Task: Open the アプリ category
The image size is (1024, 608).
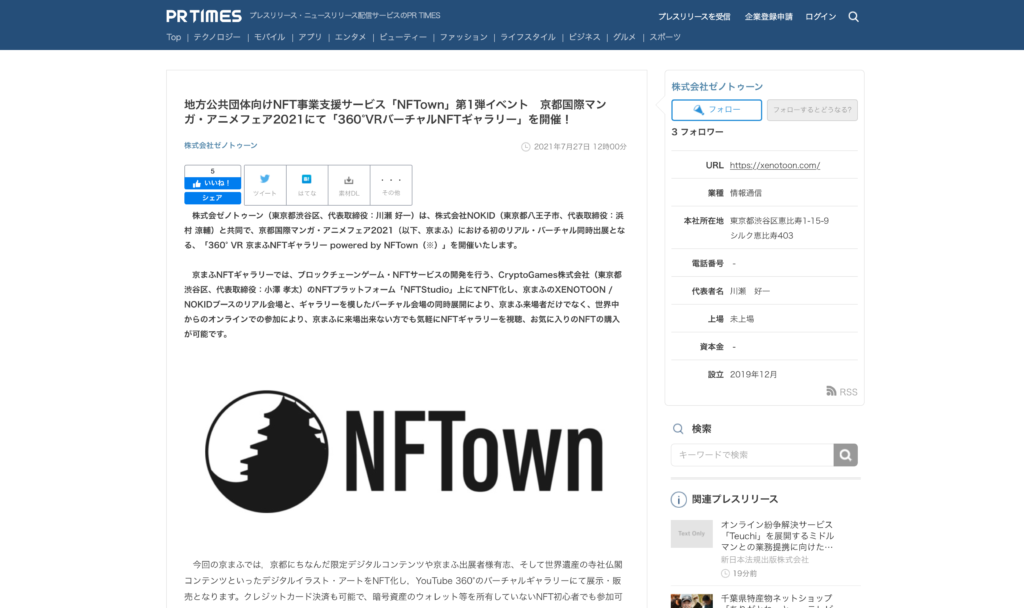Action: tap(310, 37)
